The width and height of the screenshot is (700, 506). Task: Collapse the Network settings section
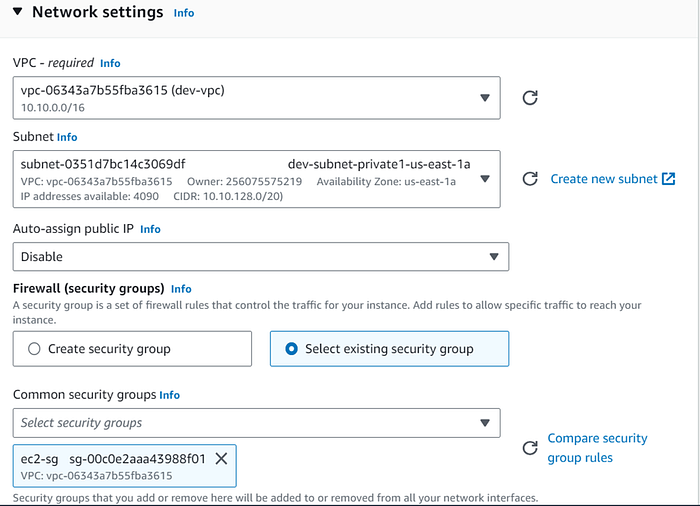click(x=17, y=13)
